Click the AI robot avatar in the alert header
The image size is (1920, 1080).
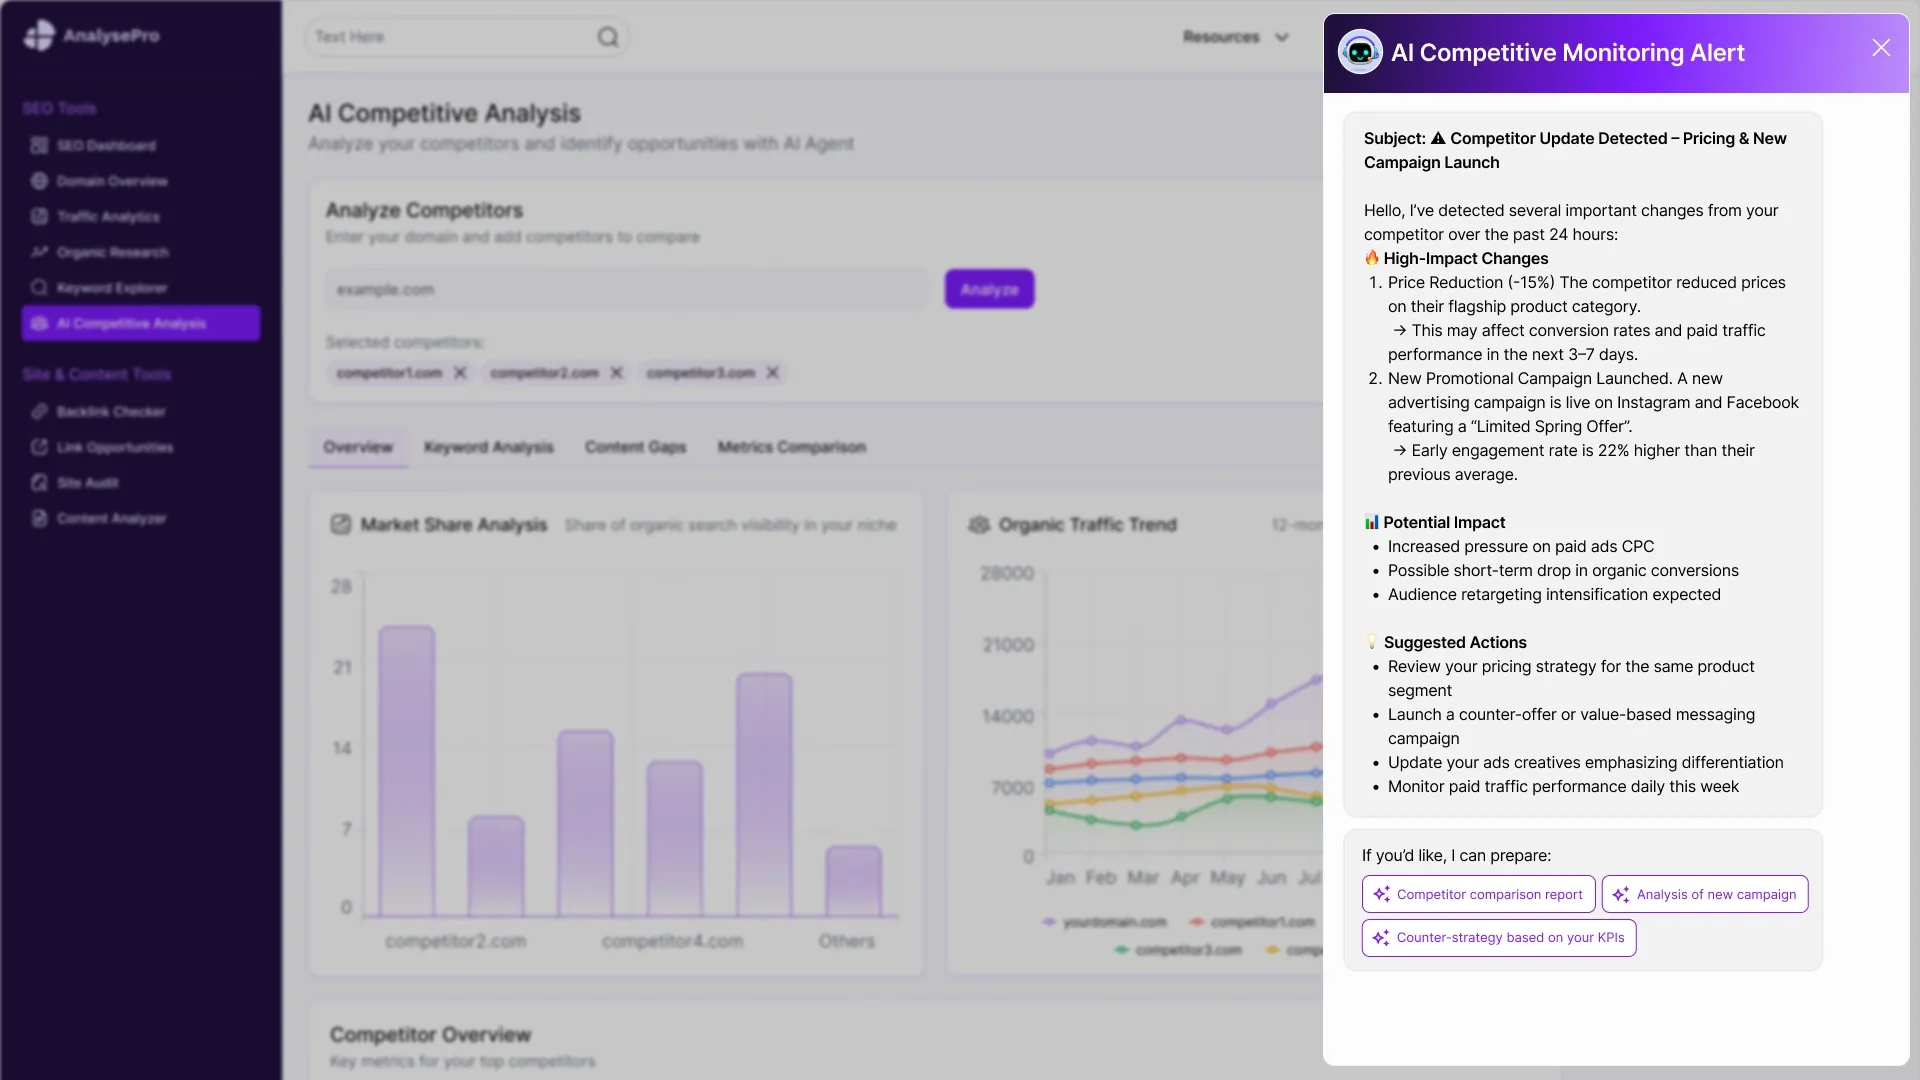click(1360, 52)
